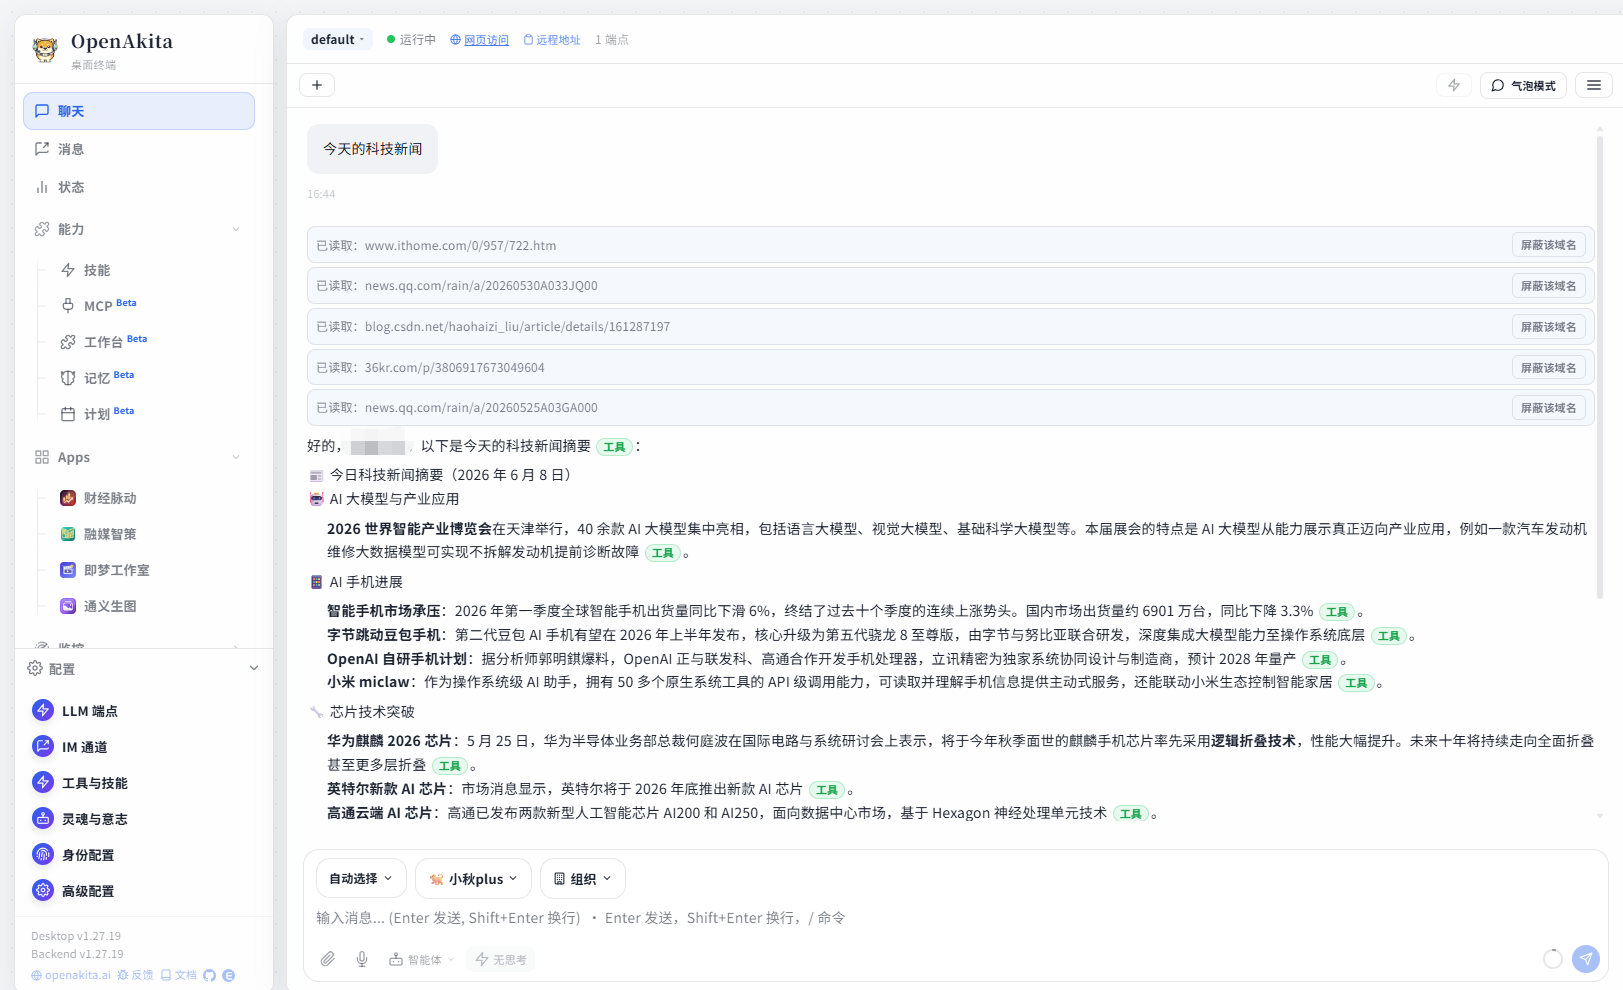Click the 运行中 running status indicator

click(411, 40)
